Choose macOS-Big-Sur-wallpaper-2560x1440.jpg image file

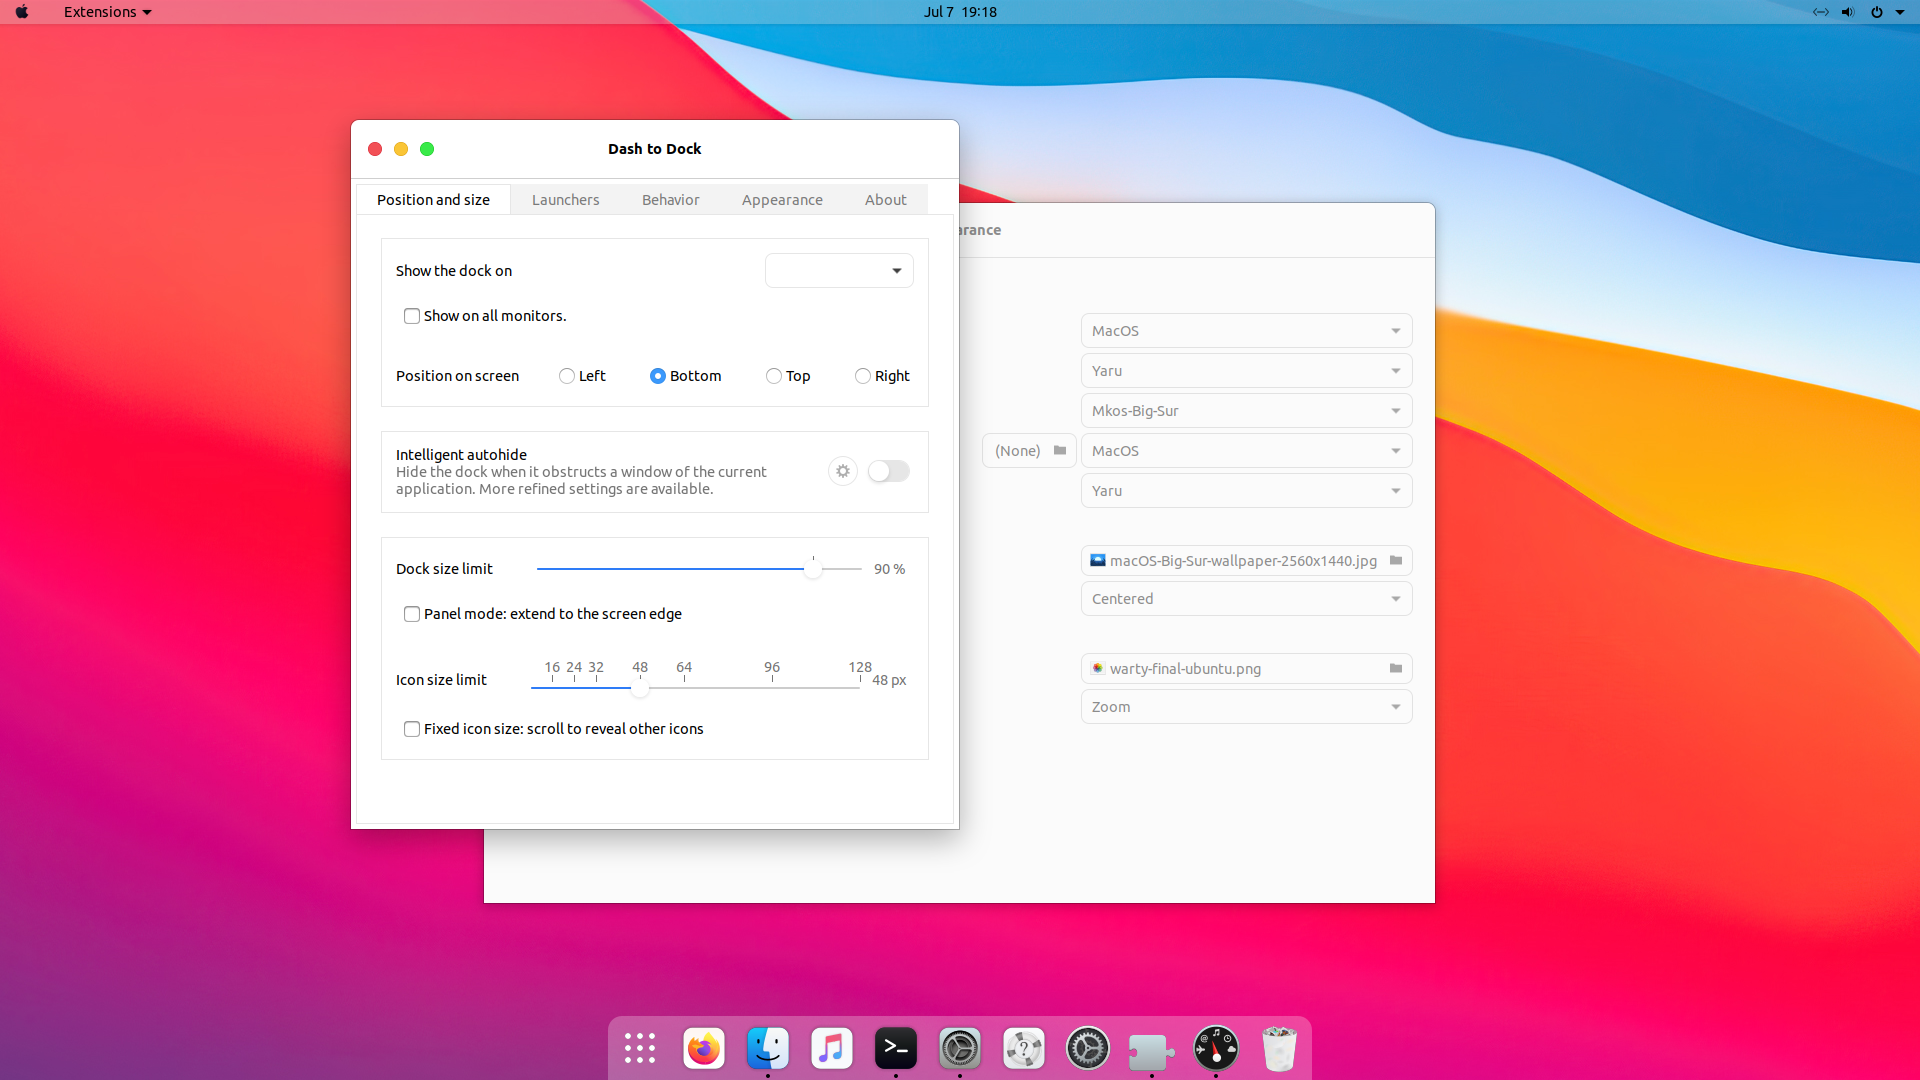coord(1246,561)
